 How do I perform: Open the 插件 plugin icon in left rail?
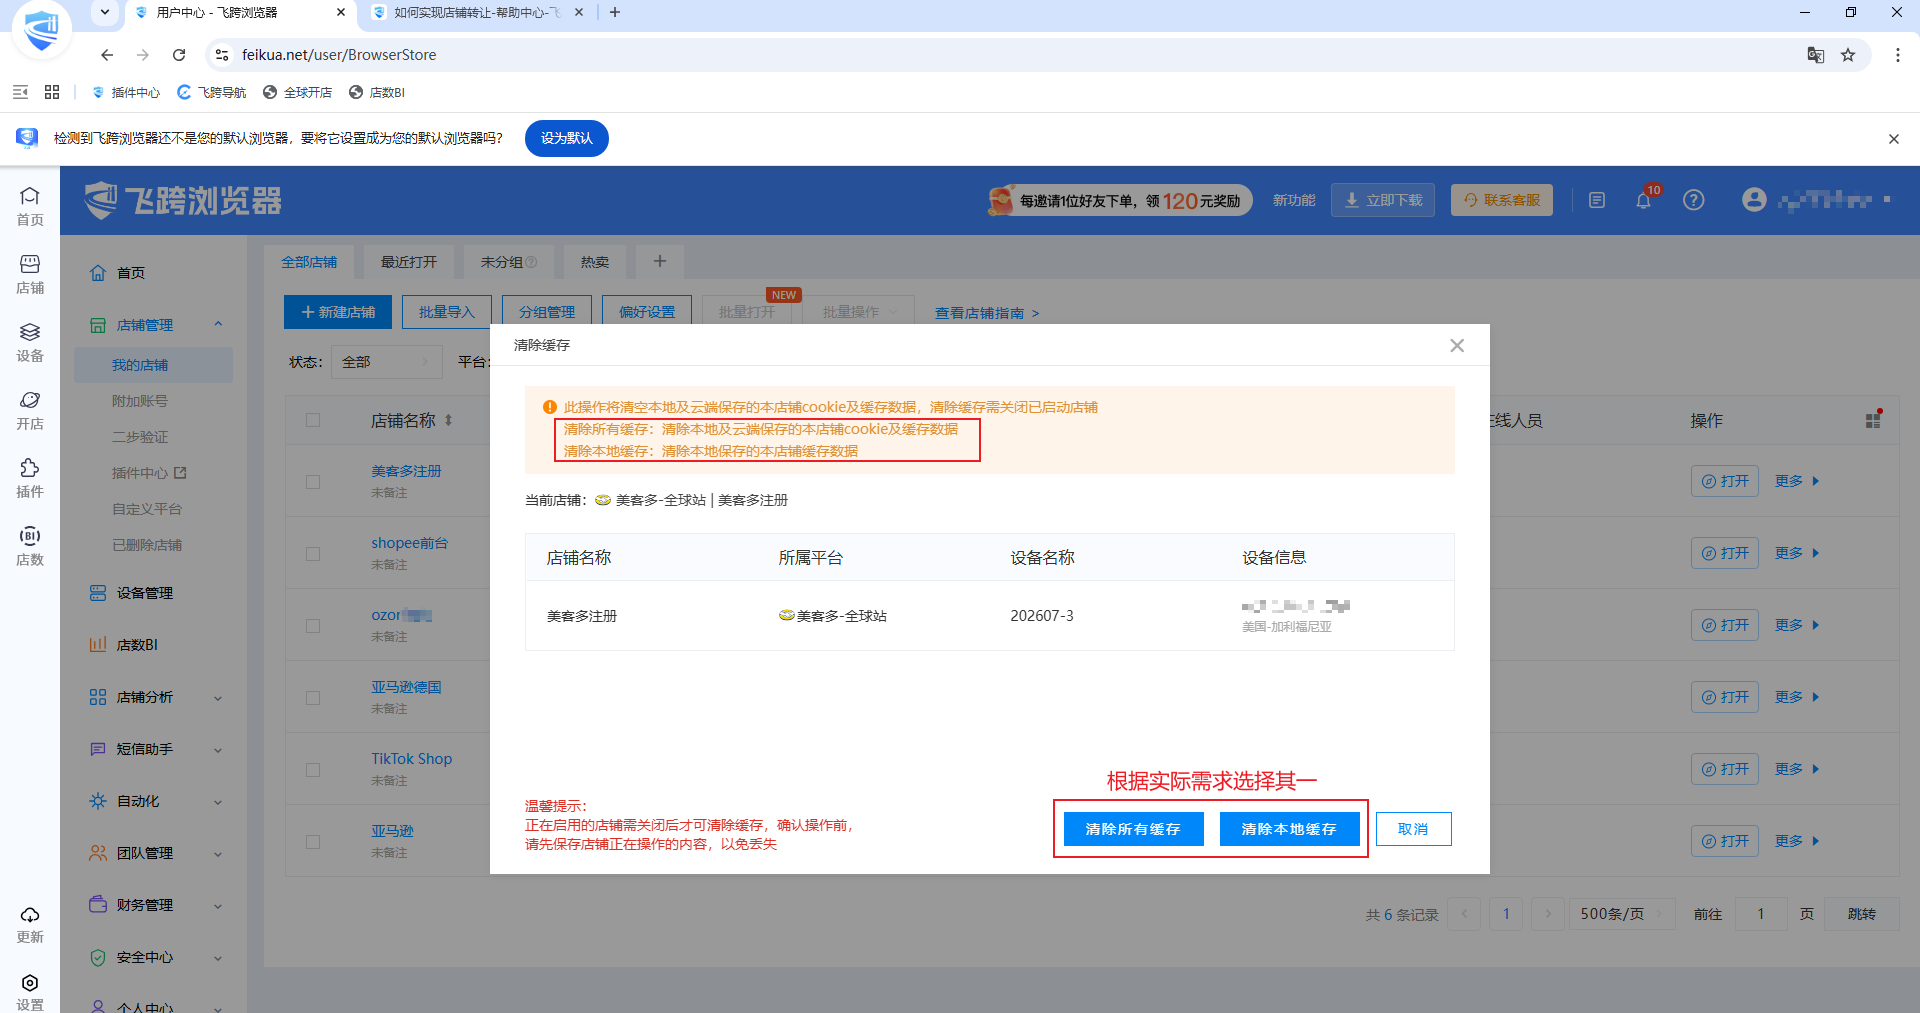pos(30,479)
